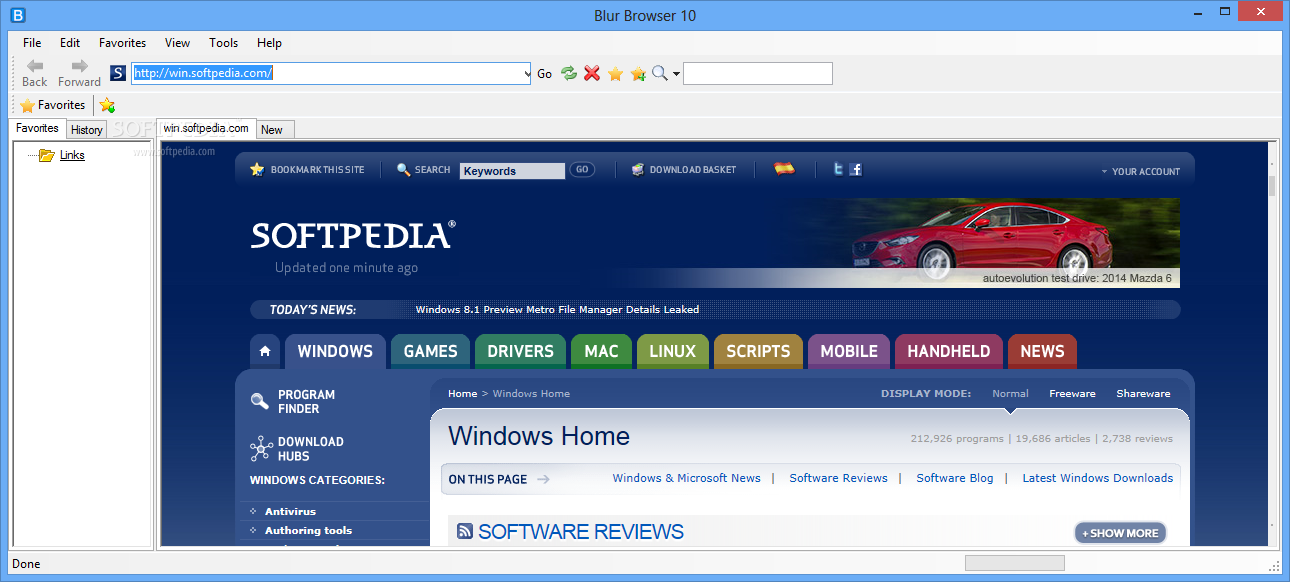Select the HANDHELD category tab
1290x582 pixels.
coord(948,351)
